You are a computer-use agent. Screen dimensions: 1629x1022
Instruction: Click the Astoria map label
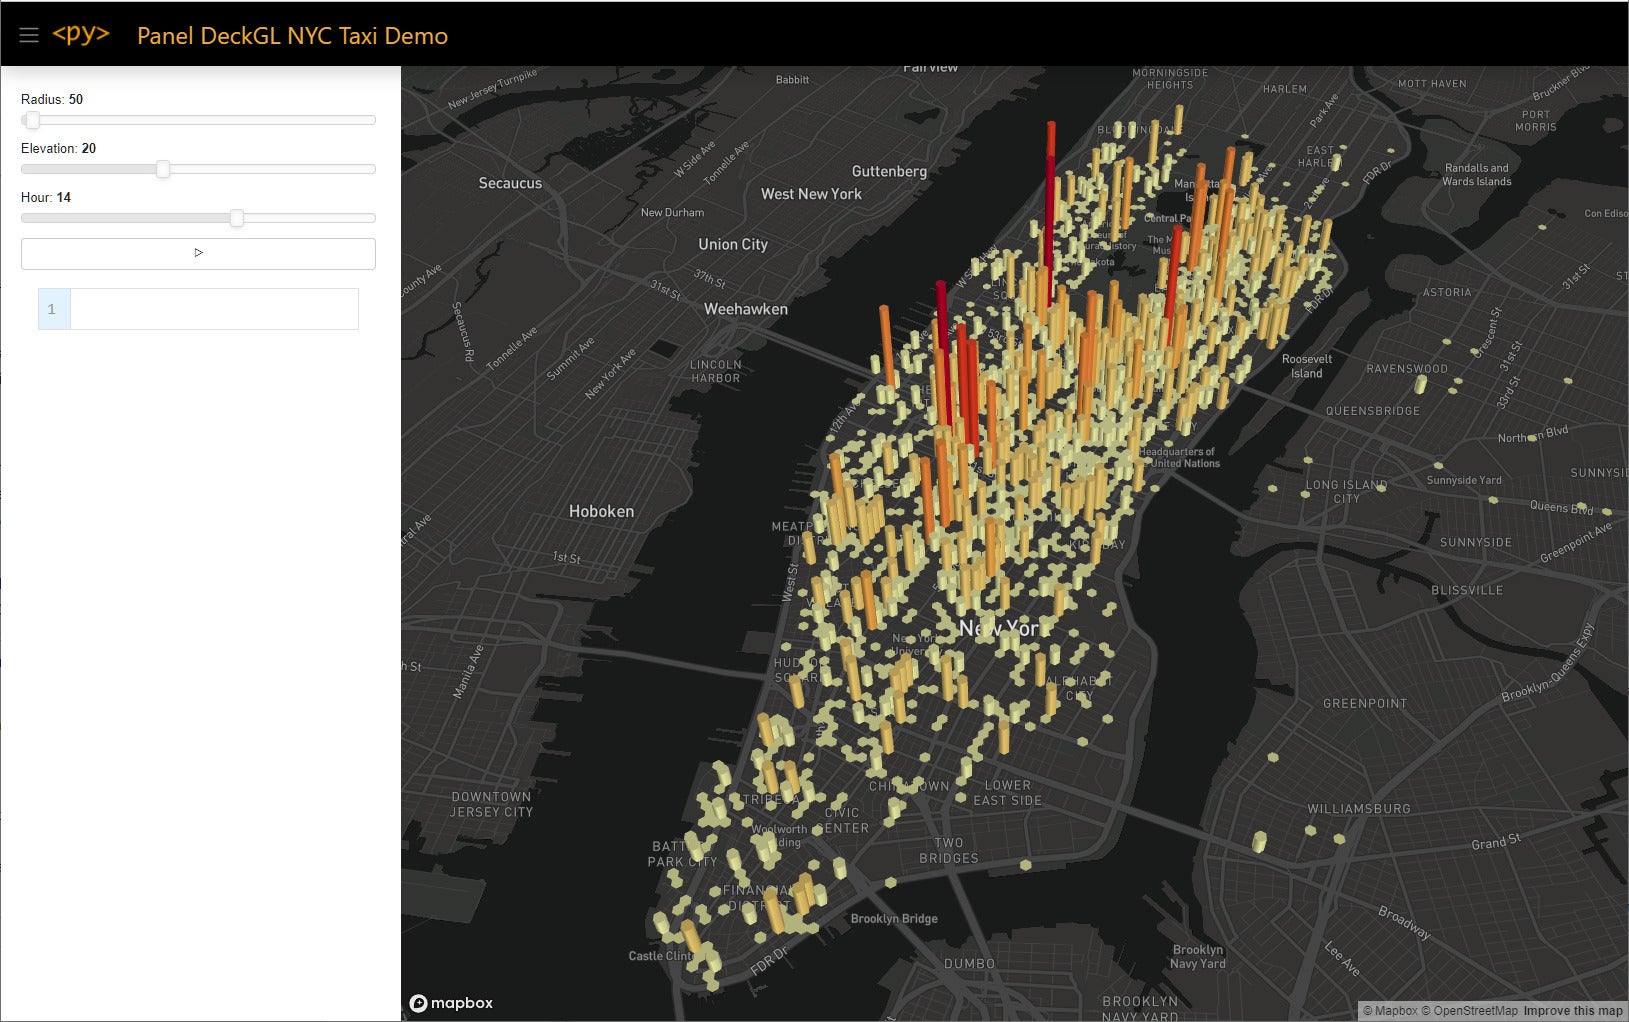click(x=1447, y=292)
